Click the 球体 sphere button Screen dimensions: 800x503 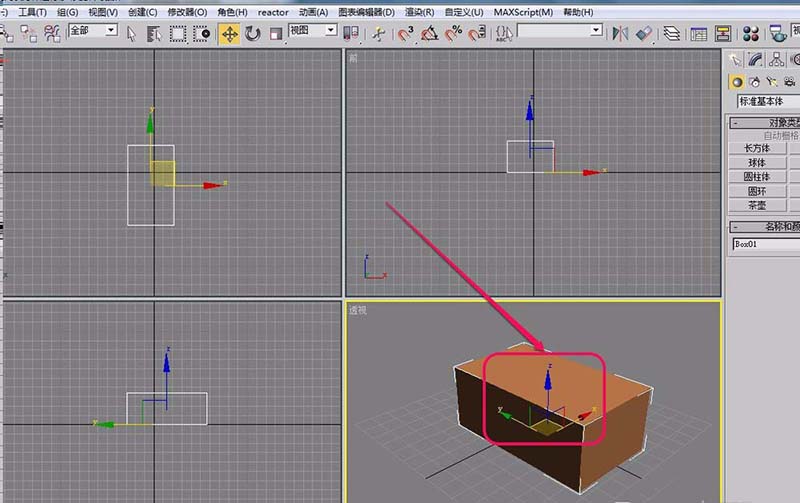click(757, 163)
